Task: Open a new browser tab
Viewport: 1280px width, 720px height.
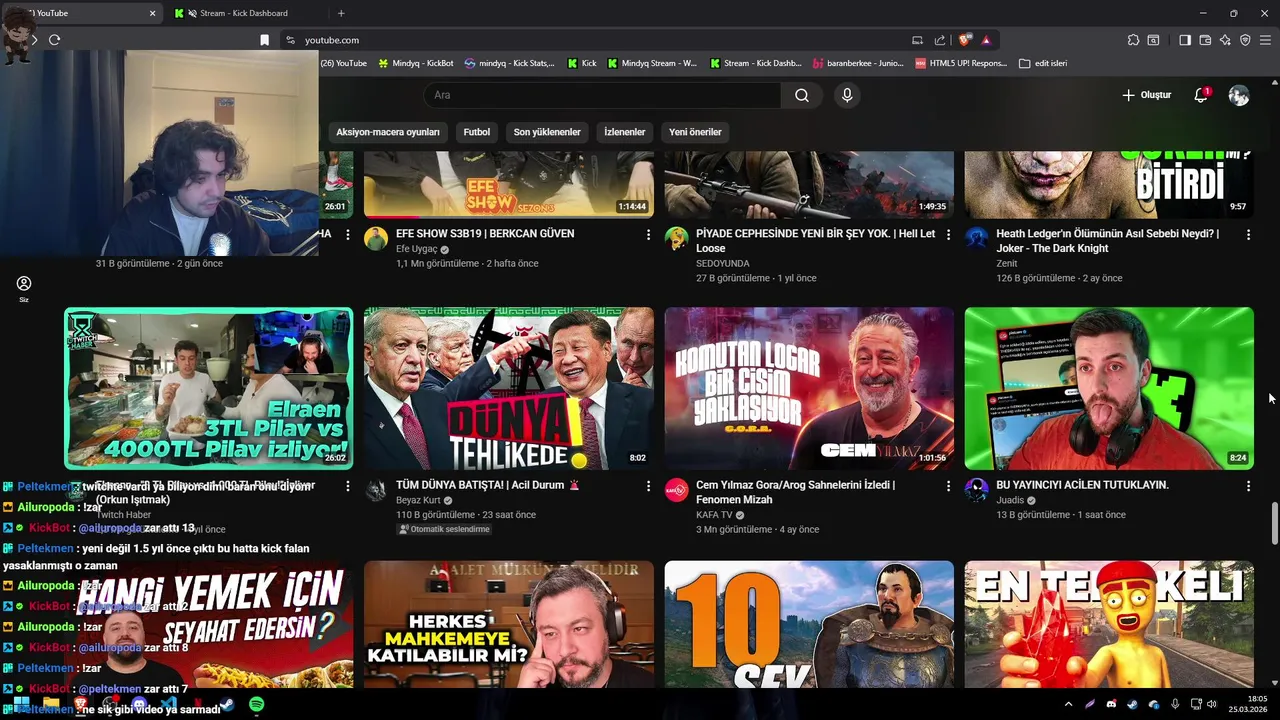Action: point(341,13)
